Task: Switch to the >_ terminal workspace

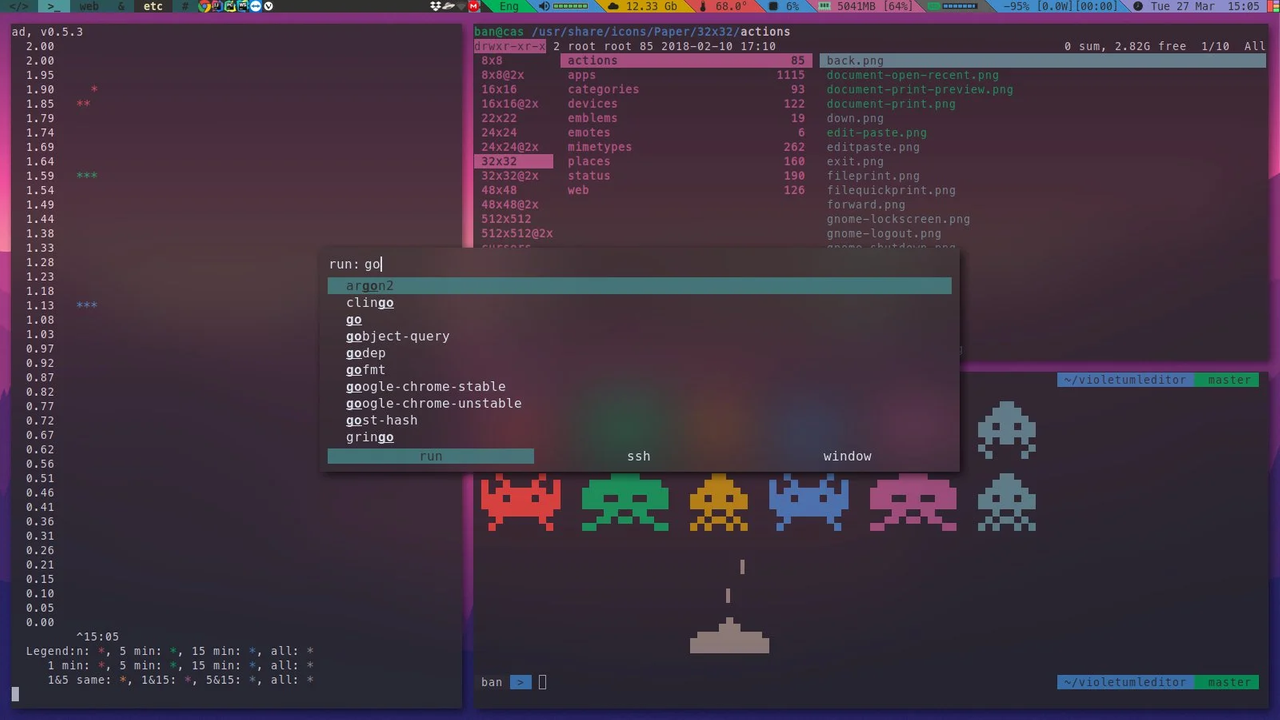Action: (54, 6)
